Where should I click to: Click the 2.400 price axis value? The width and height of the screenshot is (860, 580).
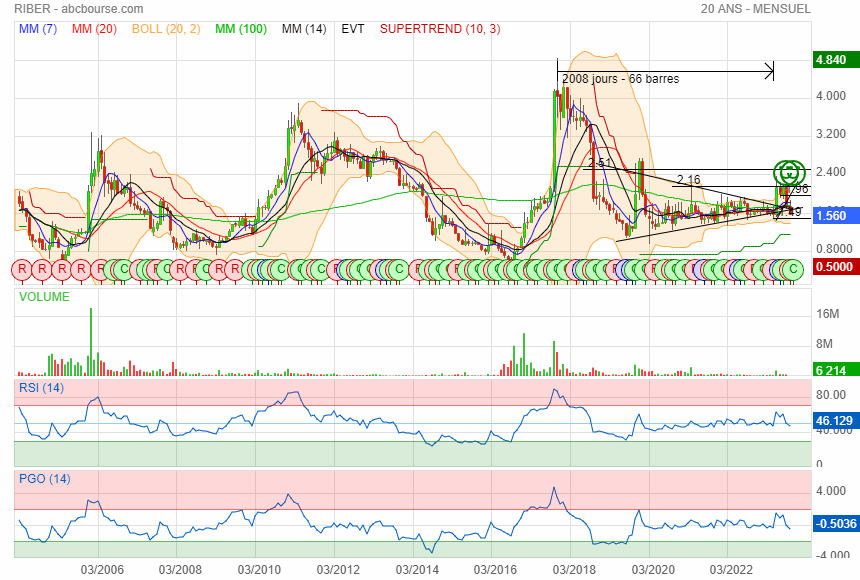coord(831,172)
